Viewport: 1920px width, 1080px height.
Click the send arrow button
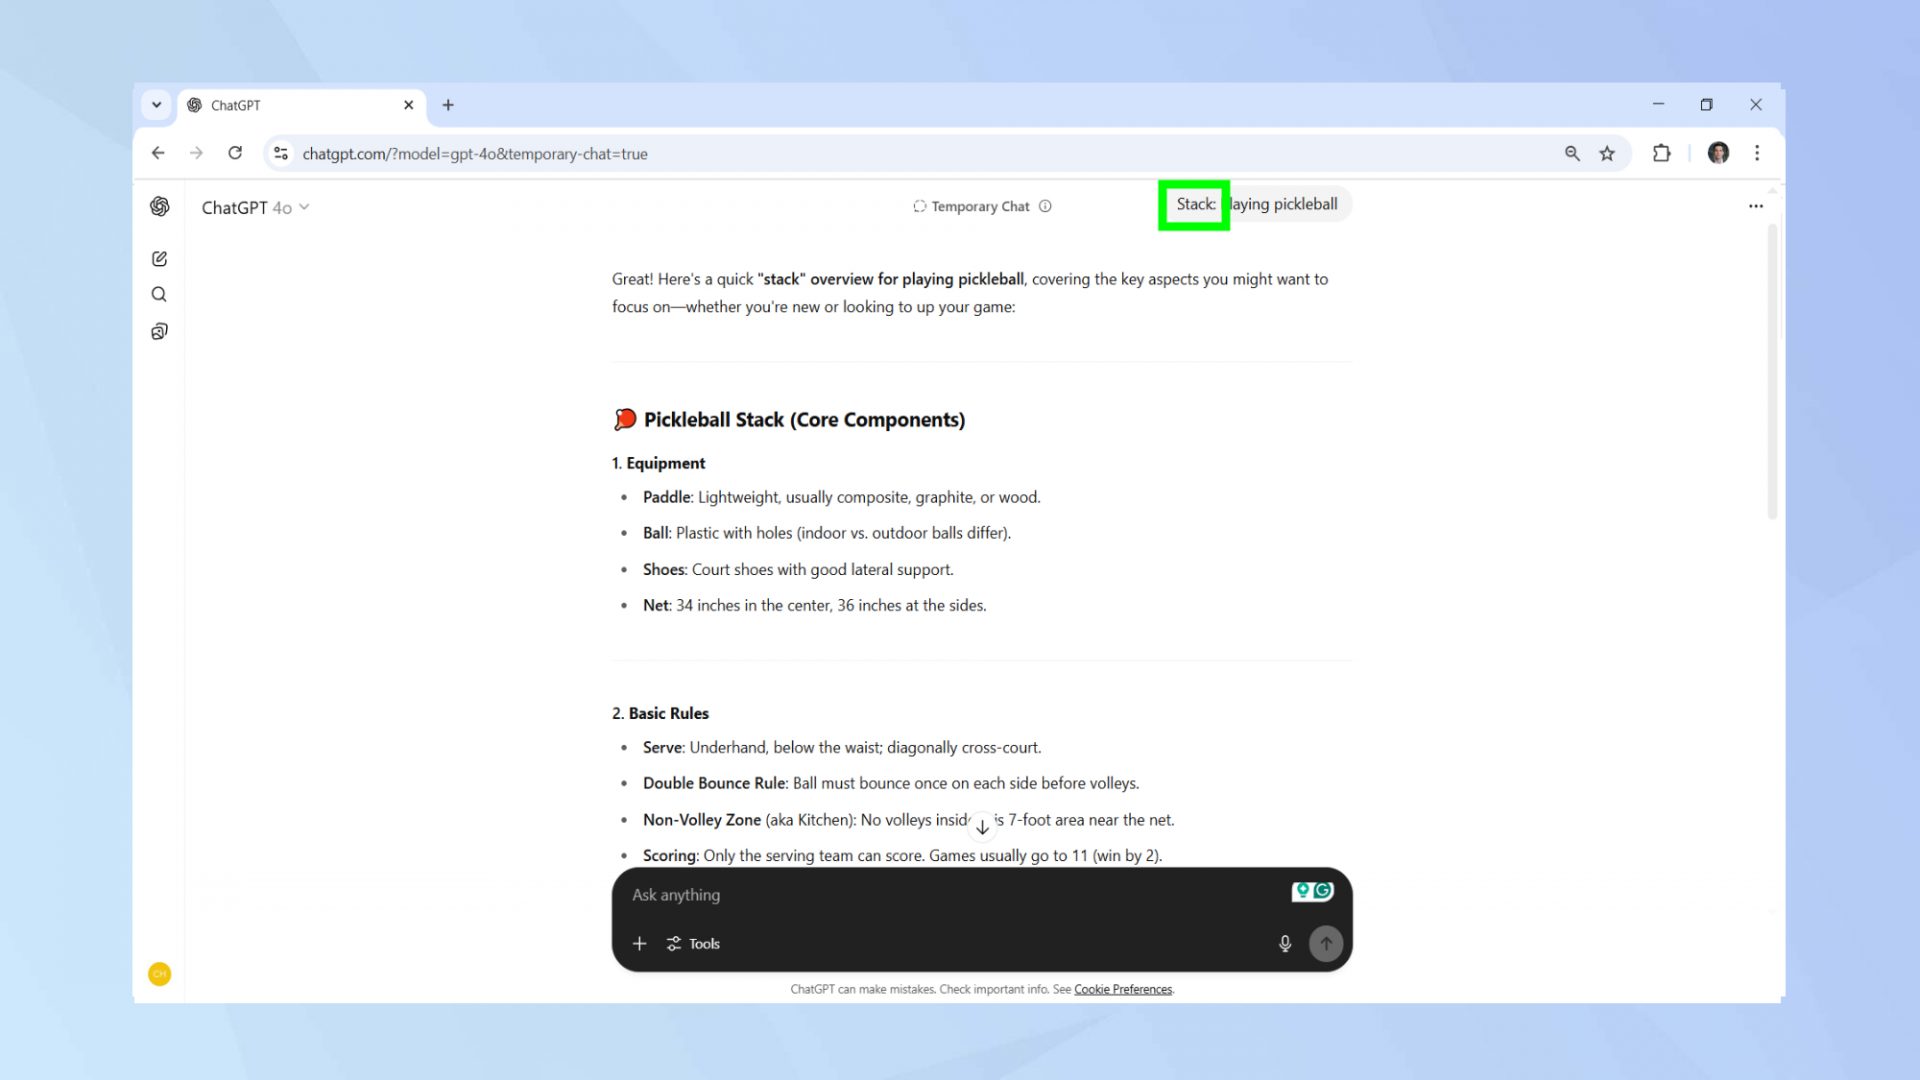point(1326,943)
